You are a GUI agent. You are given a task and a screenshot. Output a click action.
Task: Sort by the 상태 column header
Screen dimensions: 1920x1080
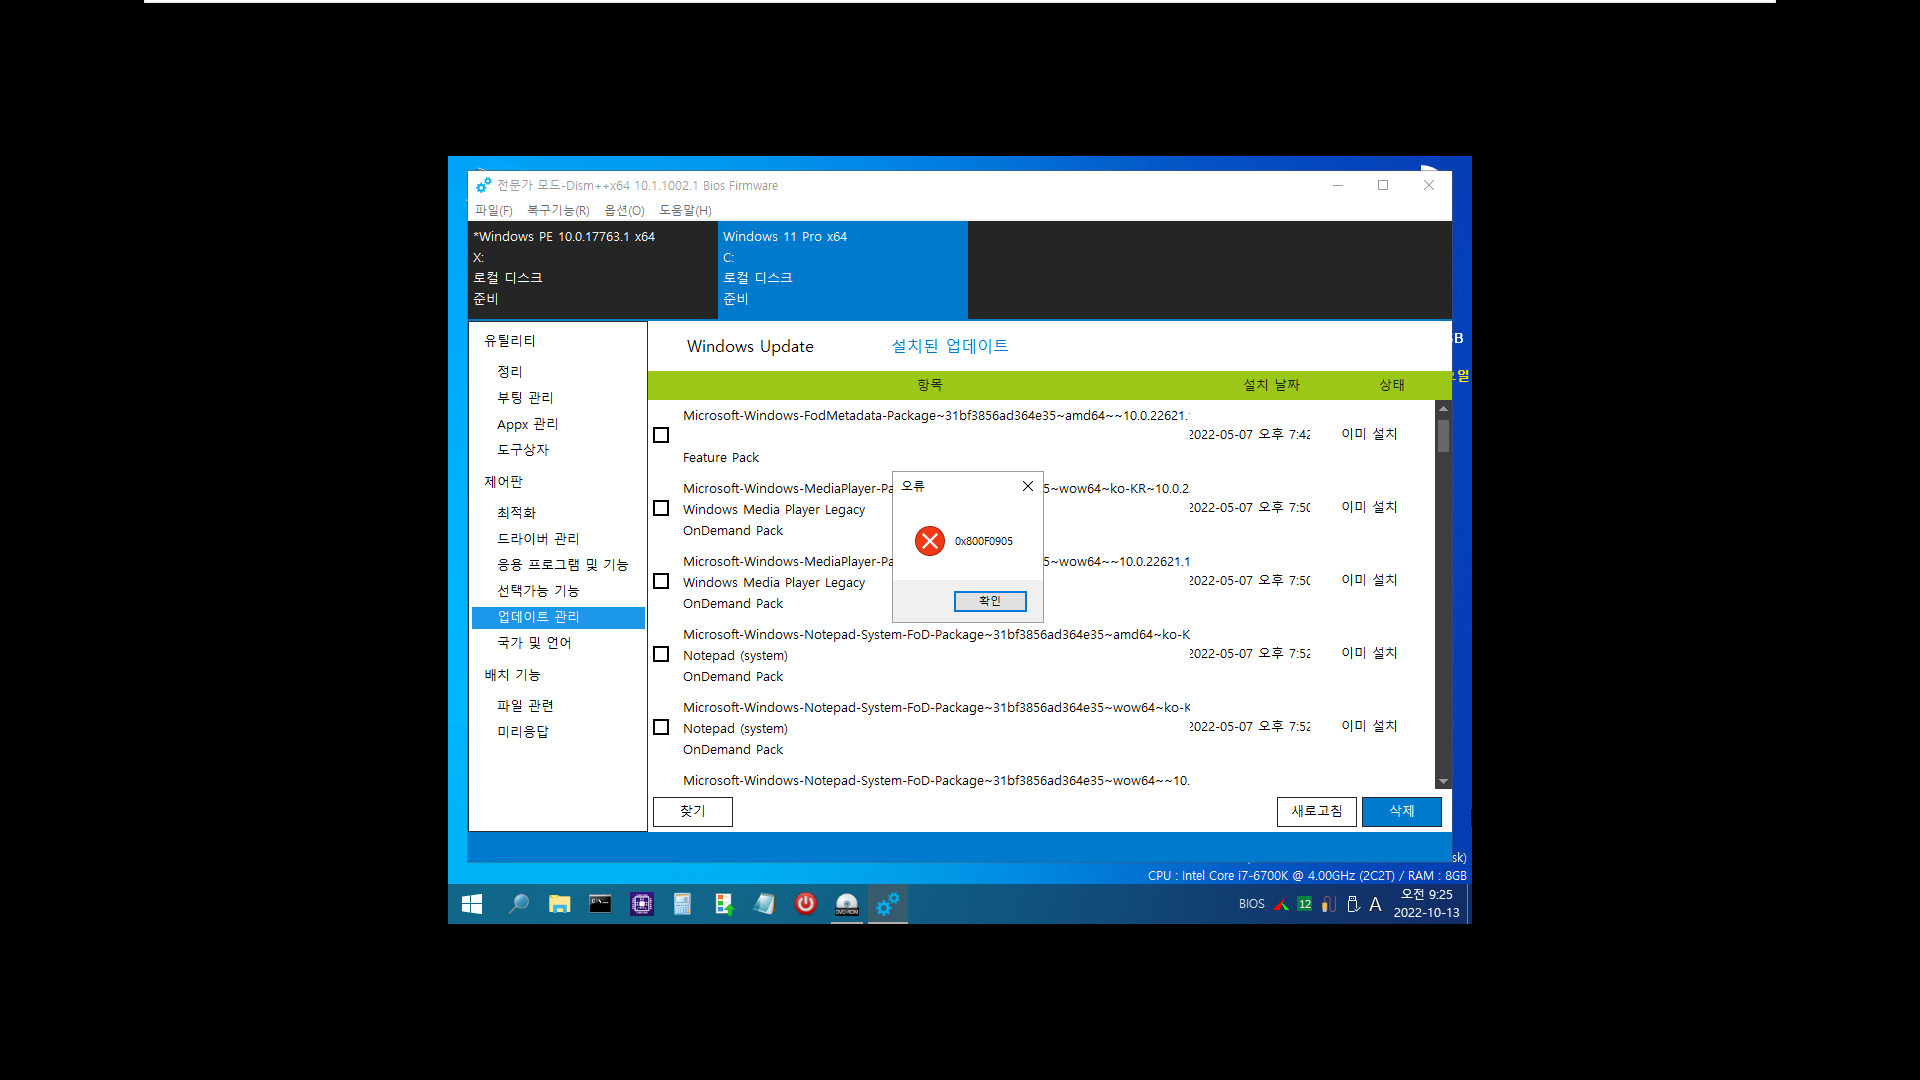pos(1392,385)
